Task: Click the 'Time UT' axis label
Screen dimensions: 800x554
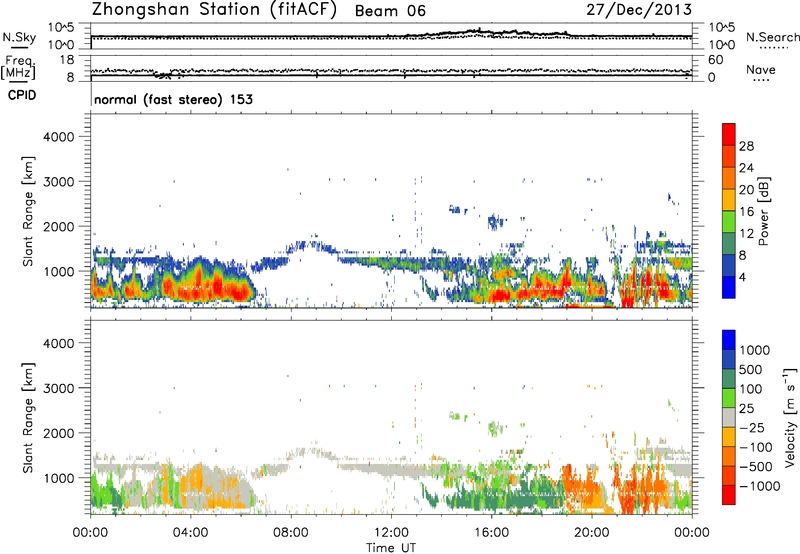Action: point(391,548)
